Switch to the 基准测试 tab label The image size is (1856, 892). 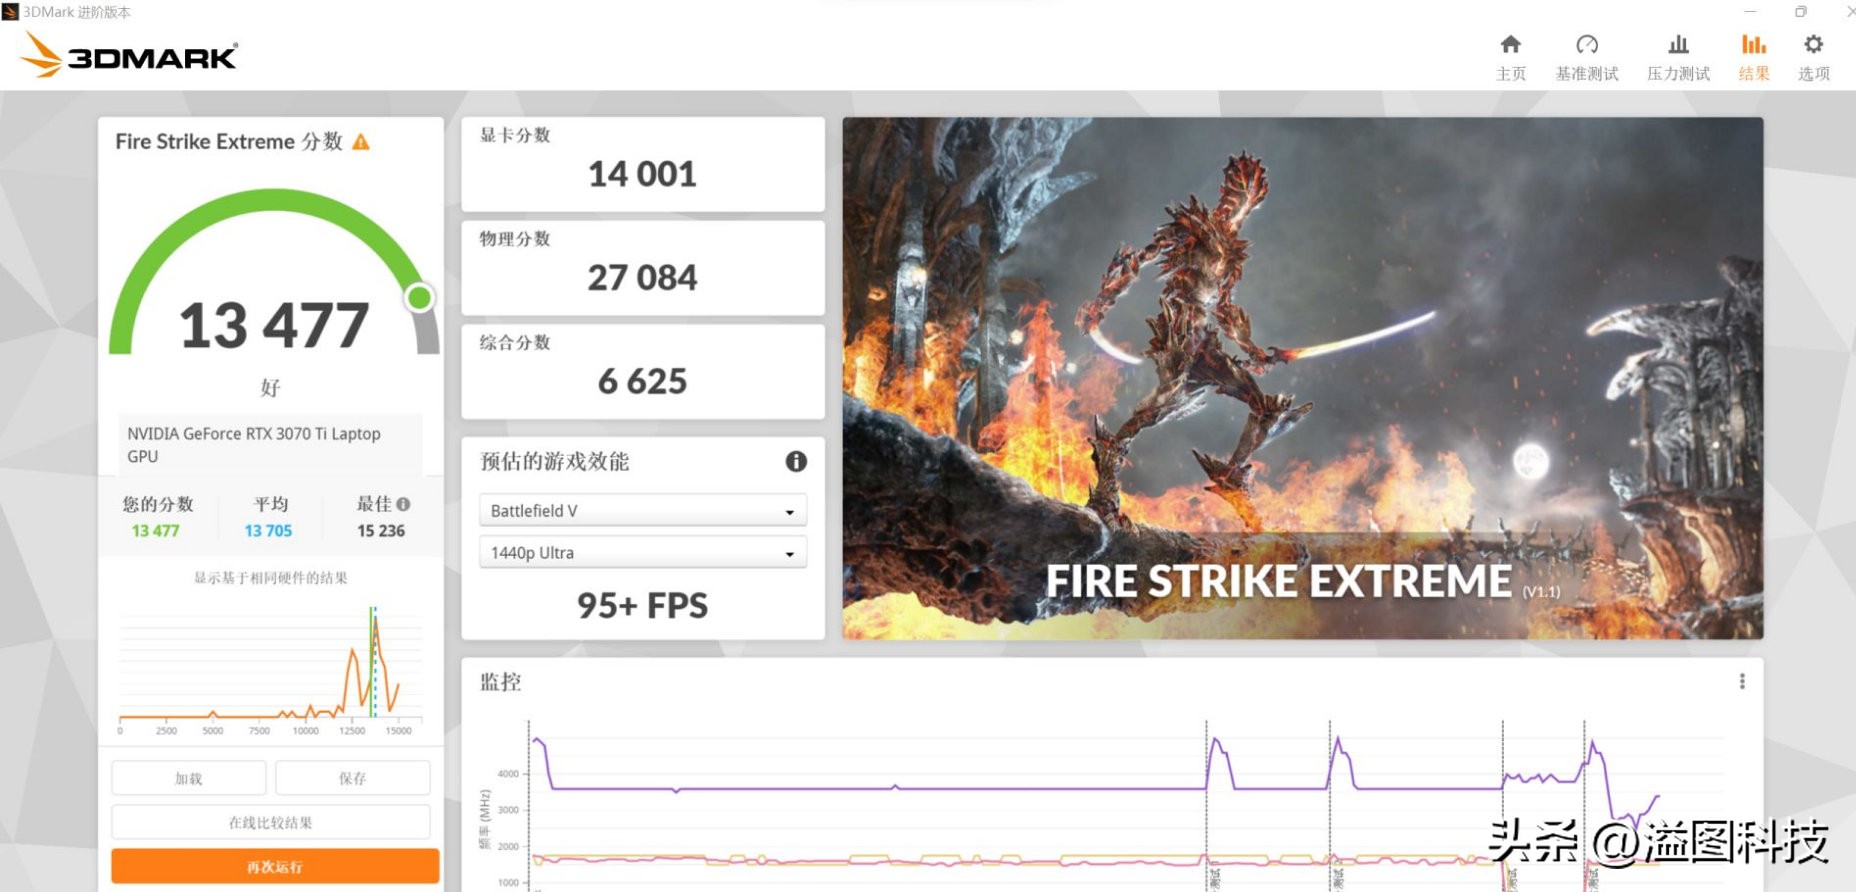1587,74
